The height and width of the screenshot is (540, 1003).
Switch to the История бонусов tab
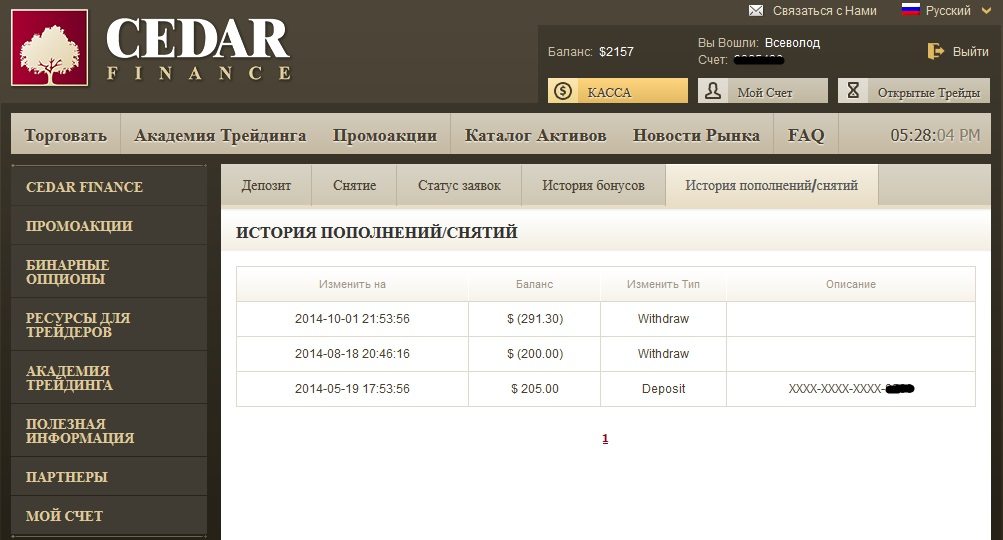594,186
